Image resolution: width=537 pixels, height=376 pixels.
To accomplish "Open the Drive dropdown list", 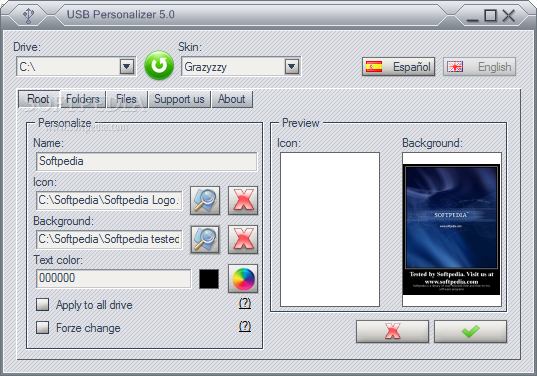I will click(127, 66).
